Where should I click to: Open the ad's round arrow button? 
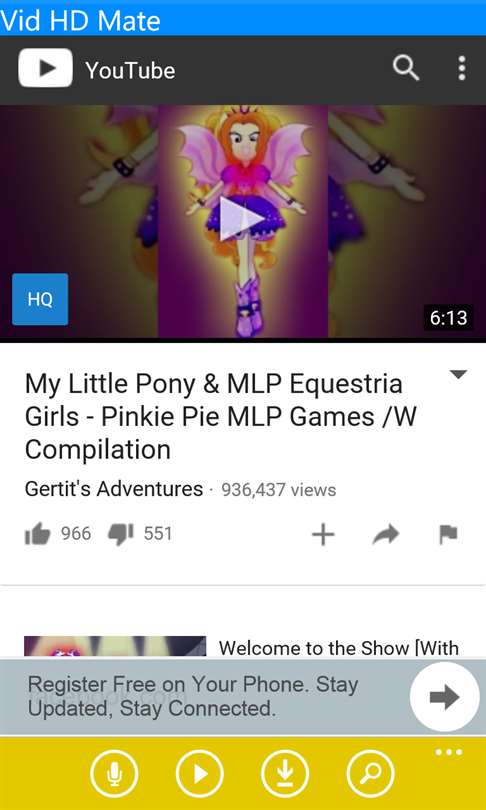[444, 697]
